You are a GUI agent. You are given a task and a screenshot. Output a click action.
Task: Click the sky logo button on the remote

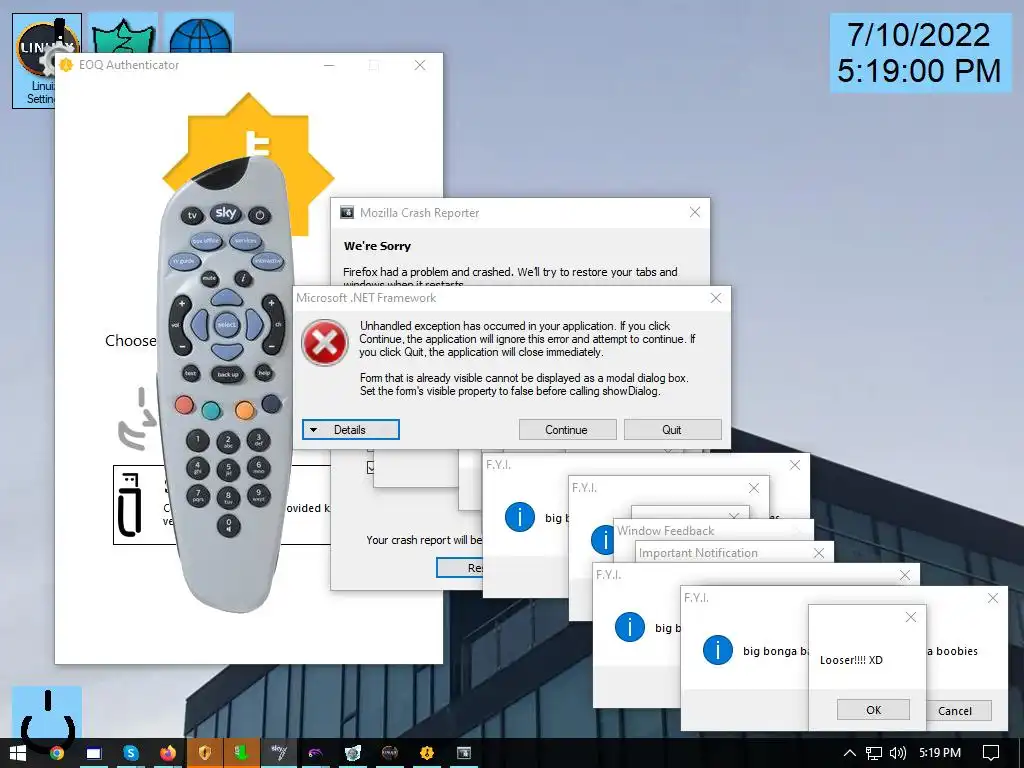(x=225, y=213)
